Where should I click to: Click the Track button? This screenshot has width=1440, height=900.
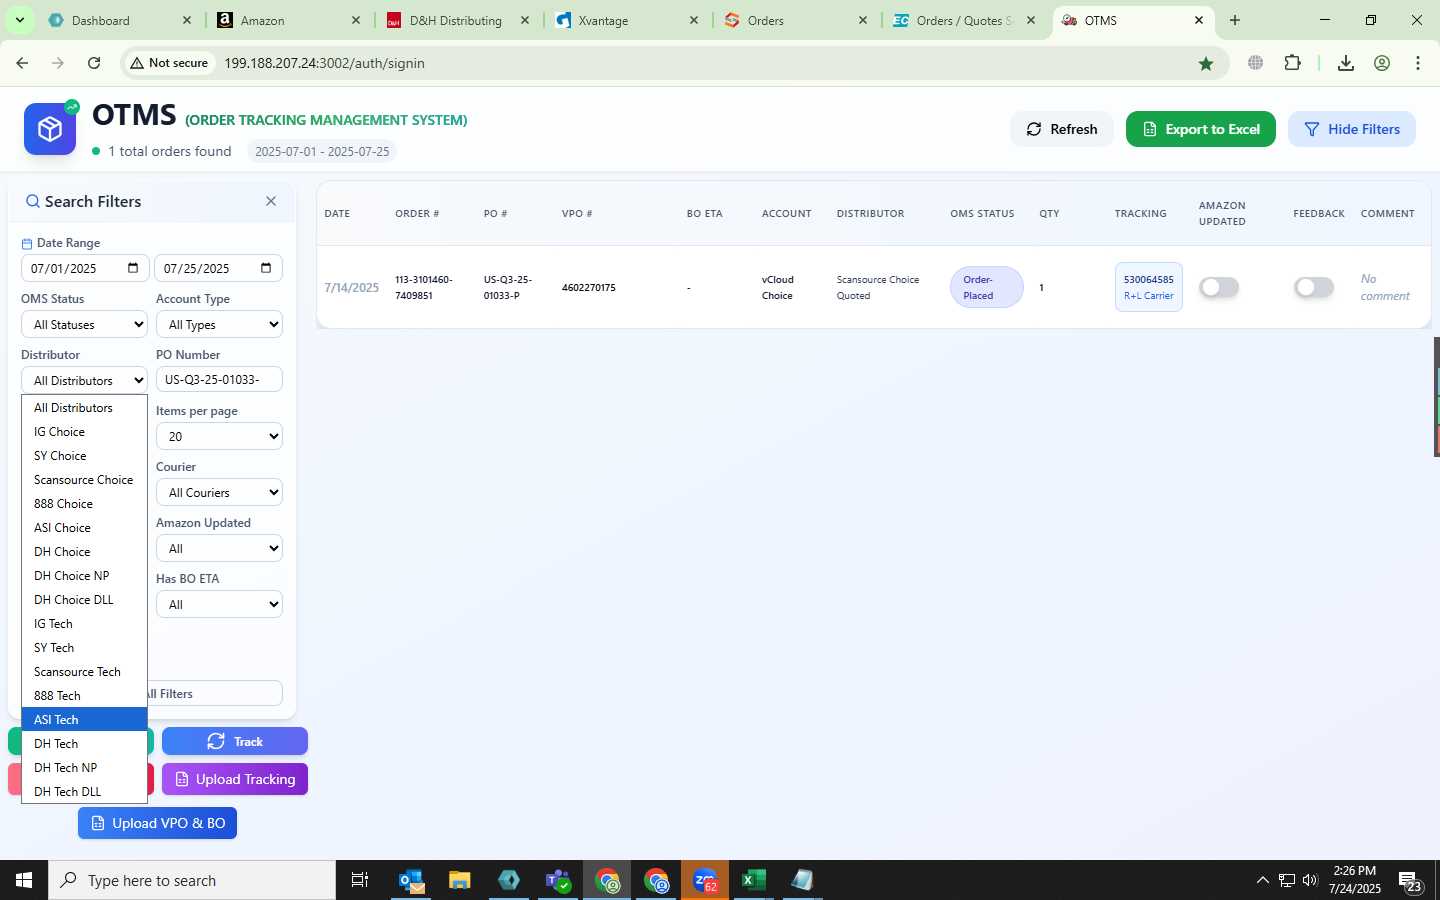235,741
